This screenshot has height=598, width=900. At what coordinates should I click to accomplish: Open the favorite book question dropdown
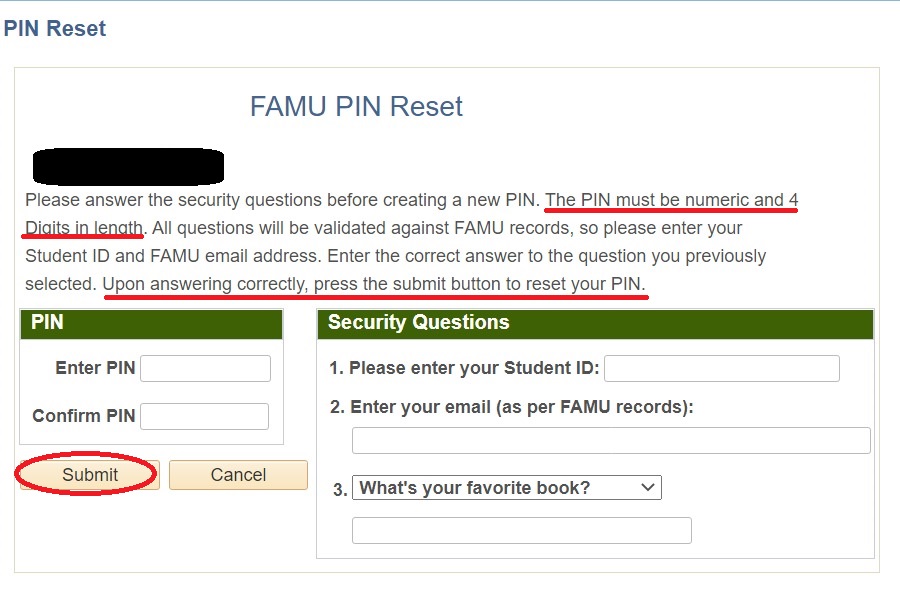pyautogui.click(x=507, y=487)
